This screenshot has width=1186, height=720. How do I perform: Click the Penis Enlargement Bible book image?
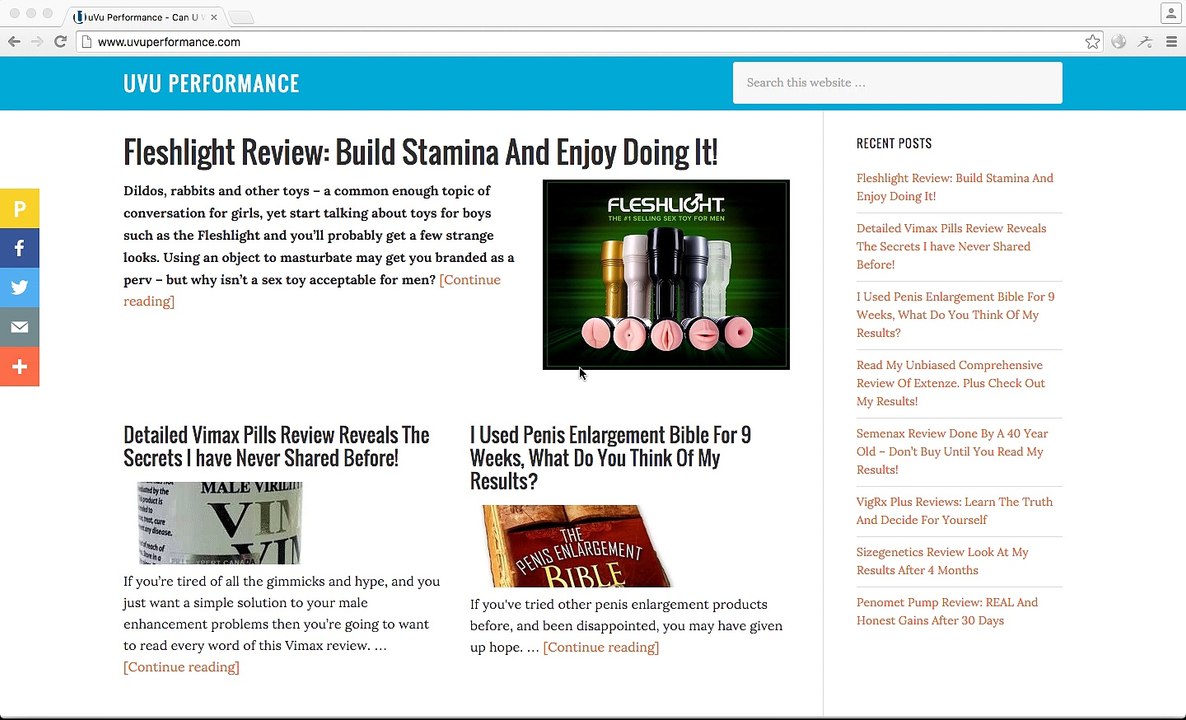point(578,546)
